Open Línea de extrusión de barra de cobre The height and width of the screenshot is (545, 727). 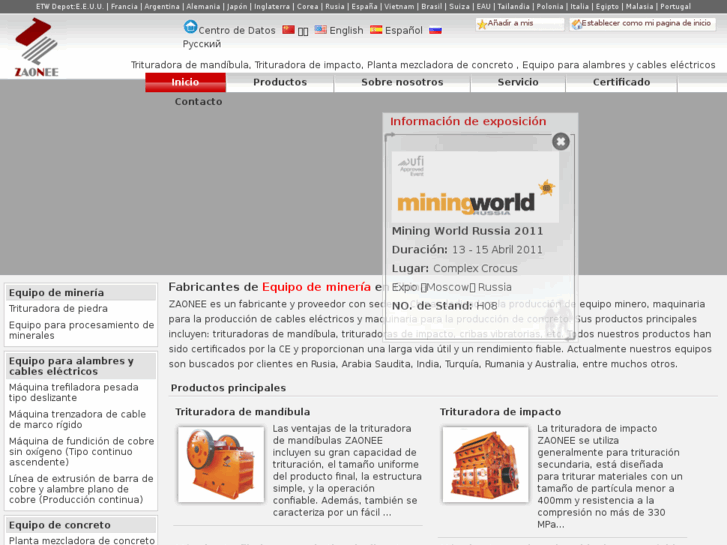coord(81,489)
